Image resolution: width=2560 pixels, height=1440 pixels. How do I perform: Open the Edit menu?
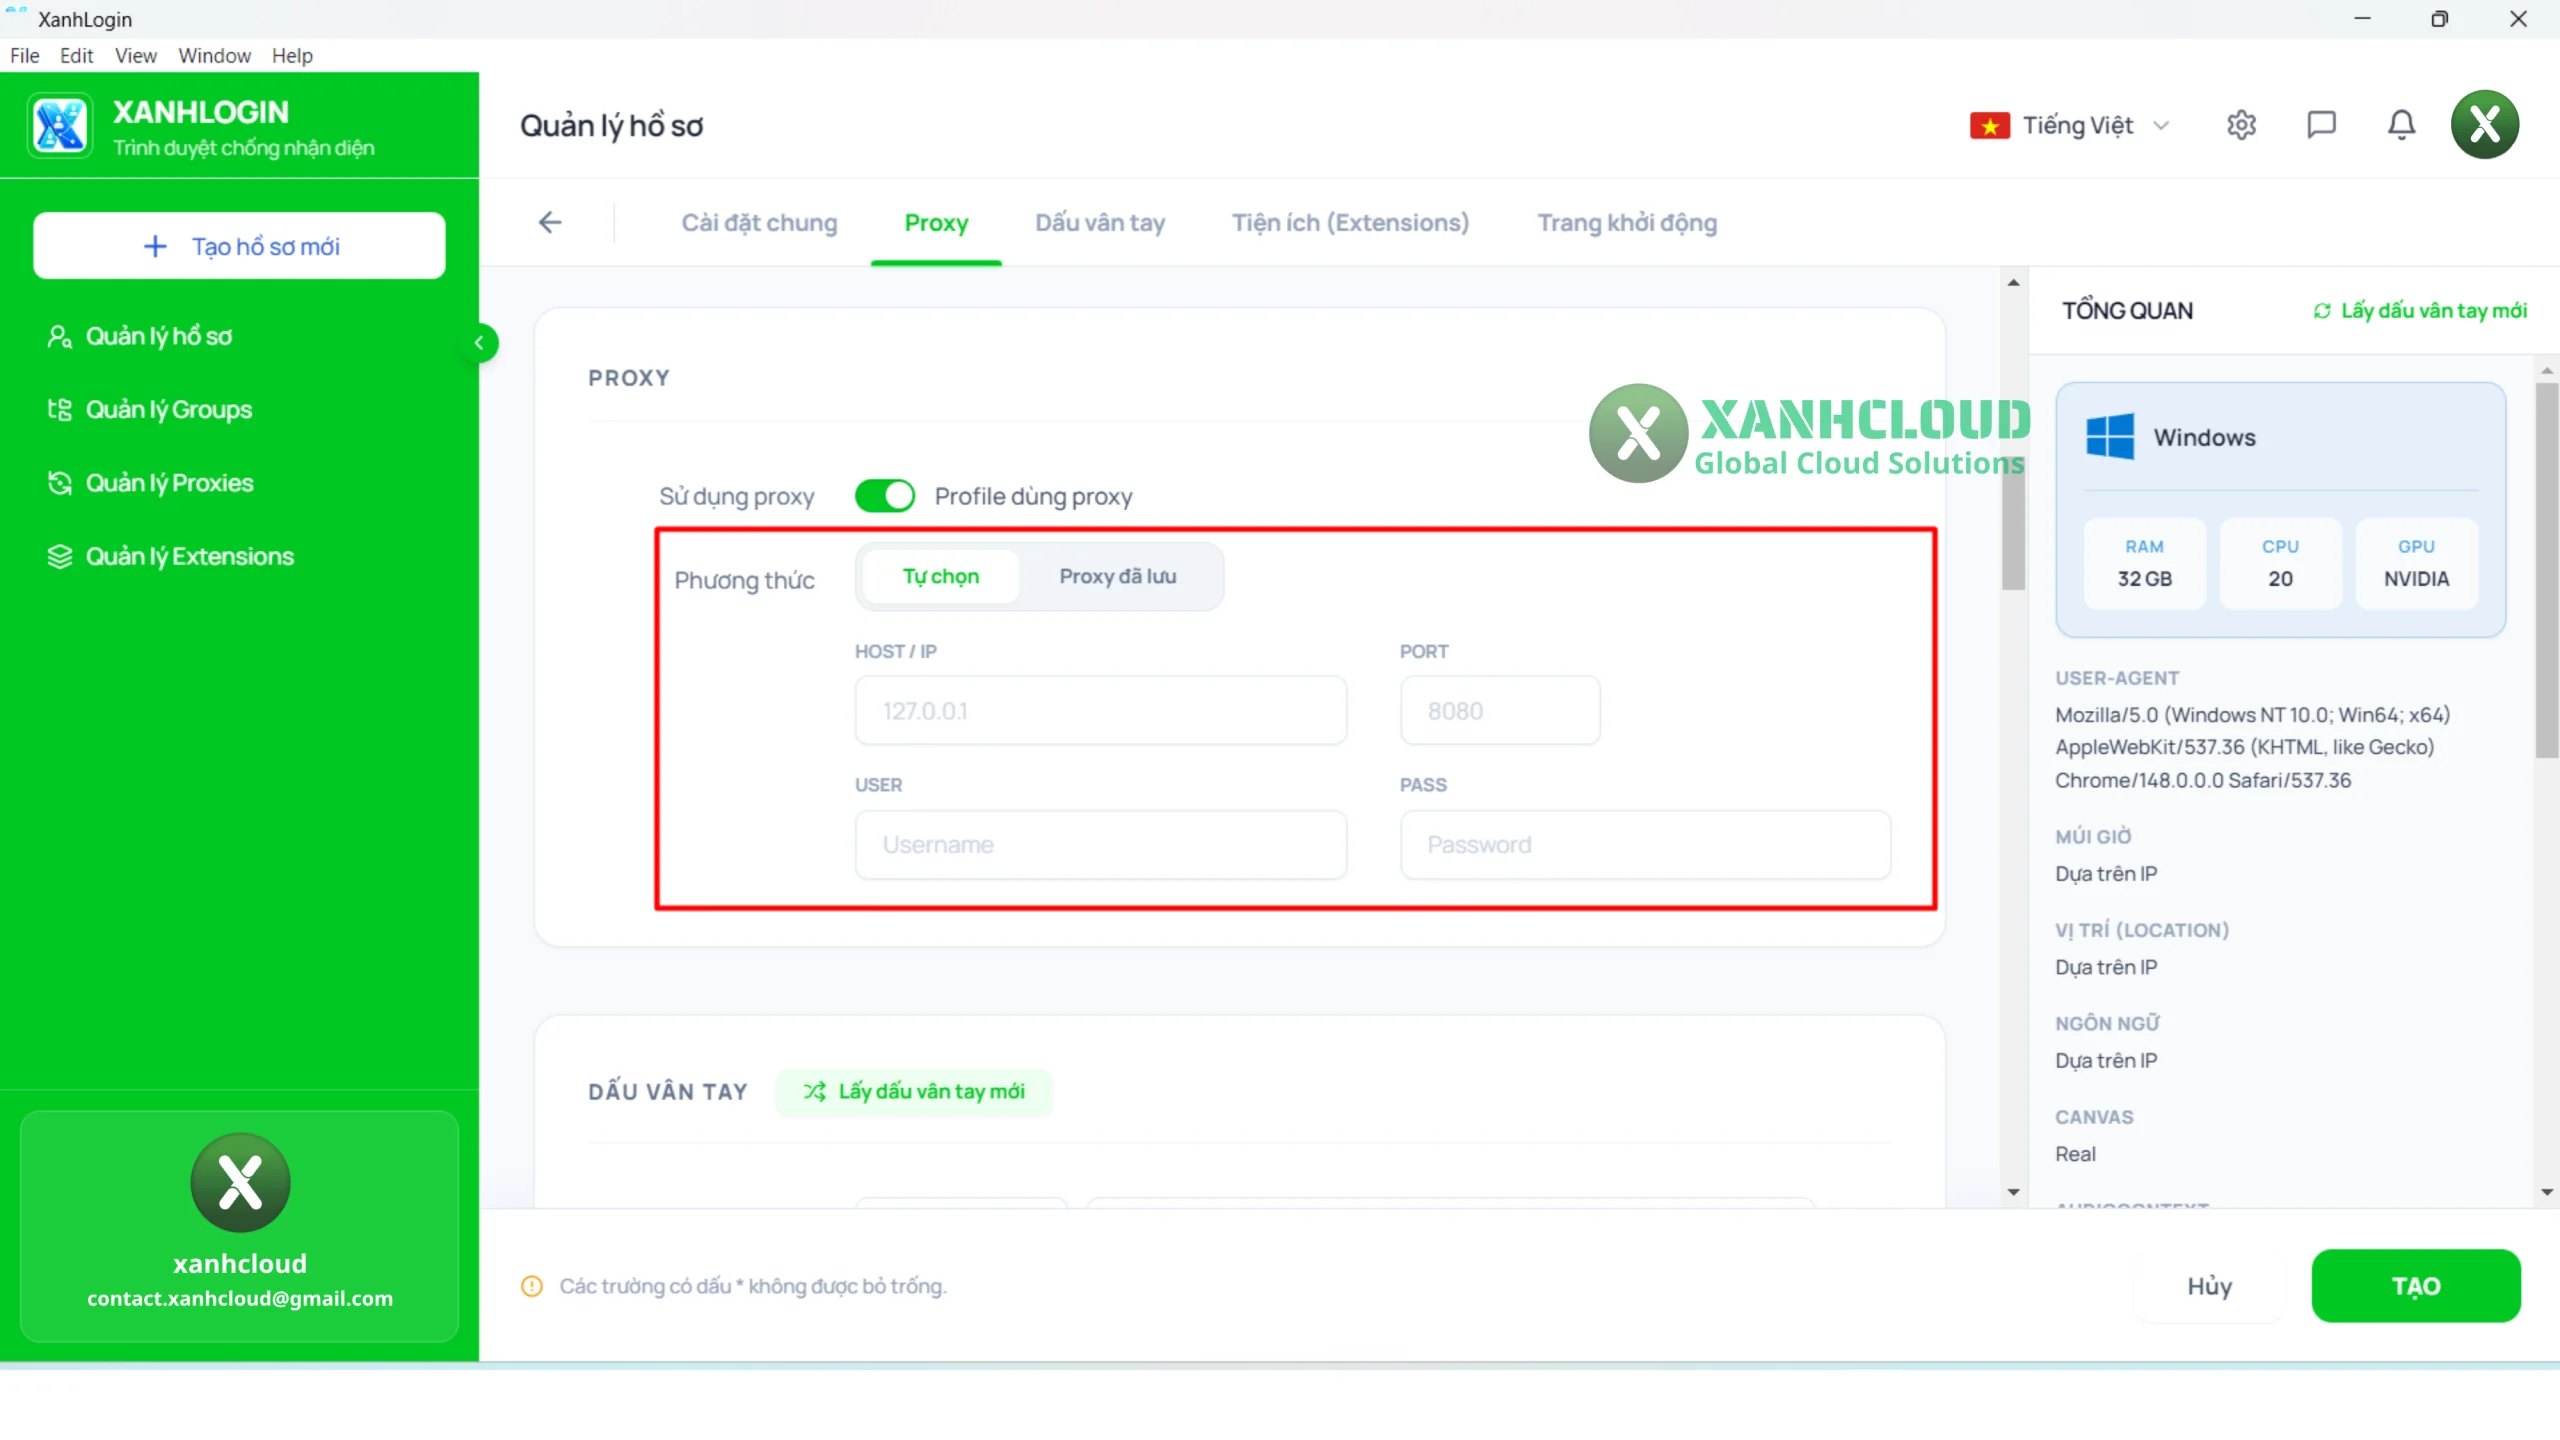coord(76,56)
